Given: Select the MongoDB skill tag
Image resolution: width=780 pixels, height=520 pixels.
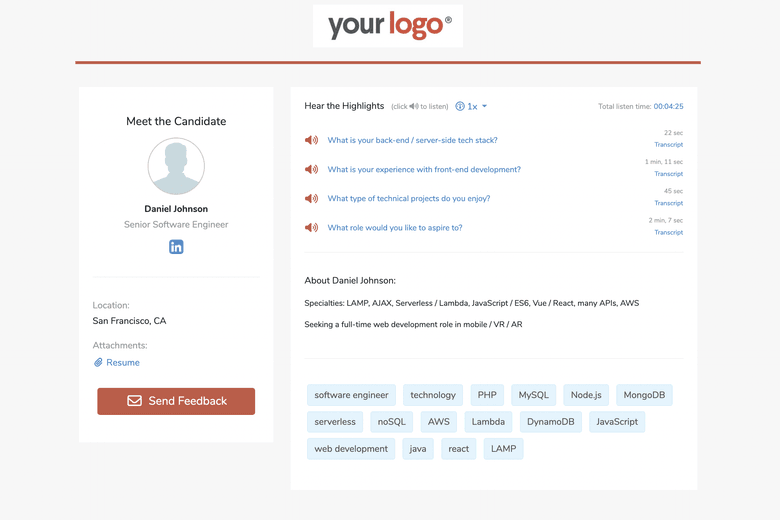Looking at the screenshot, I should click(644, 395).
